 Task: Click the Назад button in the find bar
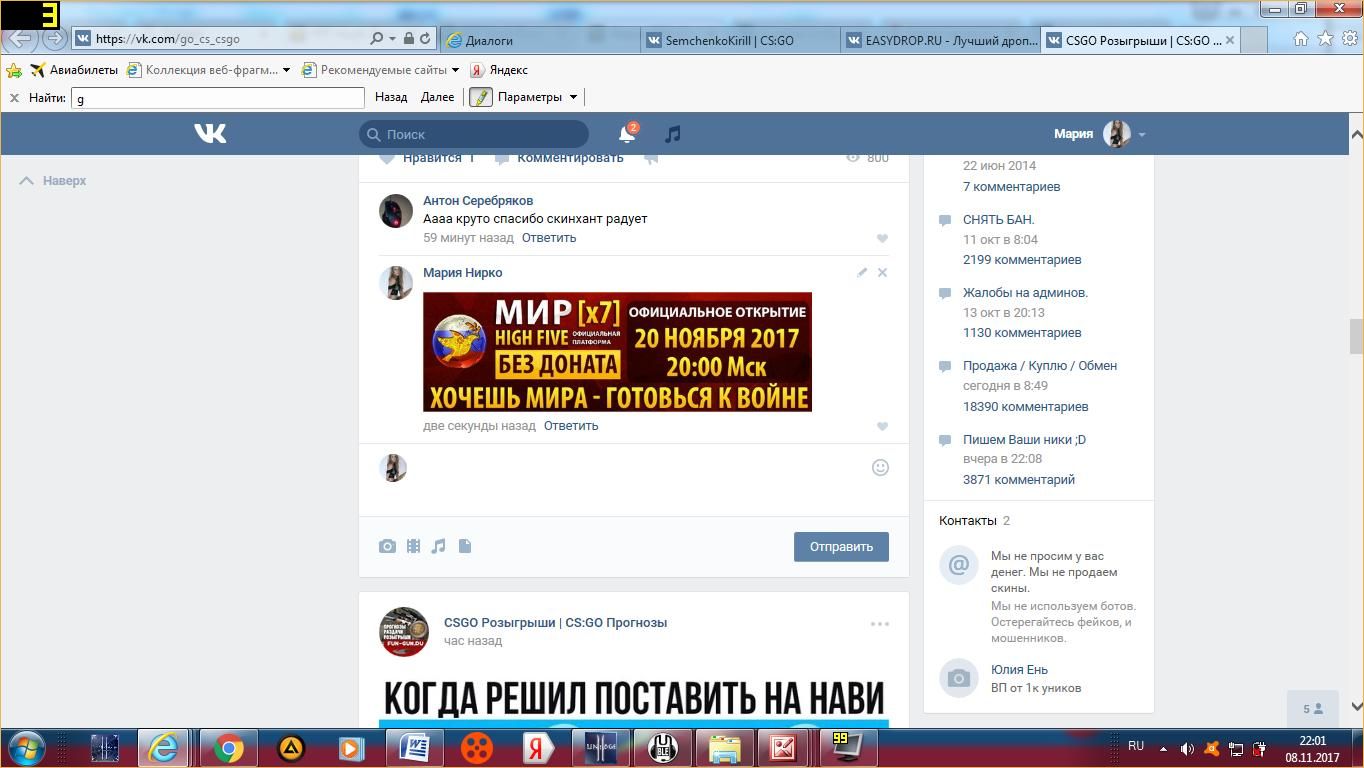pyautogui.click(x=391, y=97)
